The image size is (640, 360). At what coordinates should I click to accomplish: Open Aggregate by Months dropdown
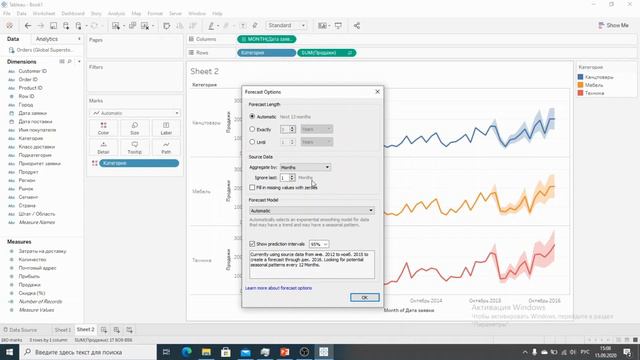305,167
